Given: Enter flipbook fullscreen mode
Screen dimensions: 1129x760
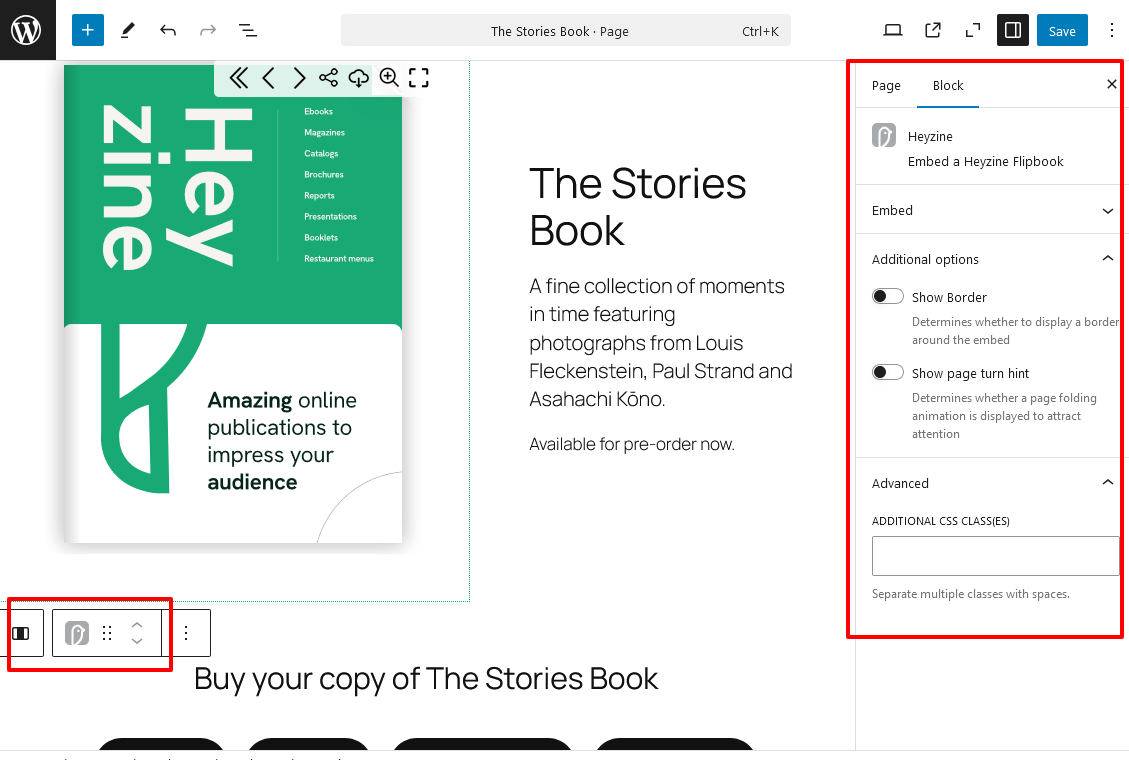Looking at the screenshot, I should (x=419, y=77).
